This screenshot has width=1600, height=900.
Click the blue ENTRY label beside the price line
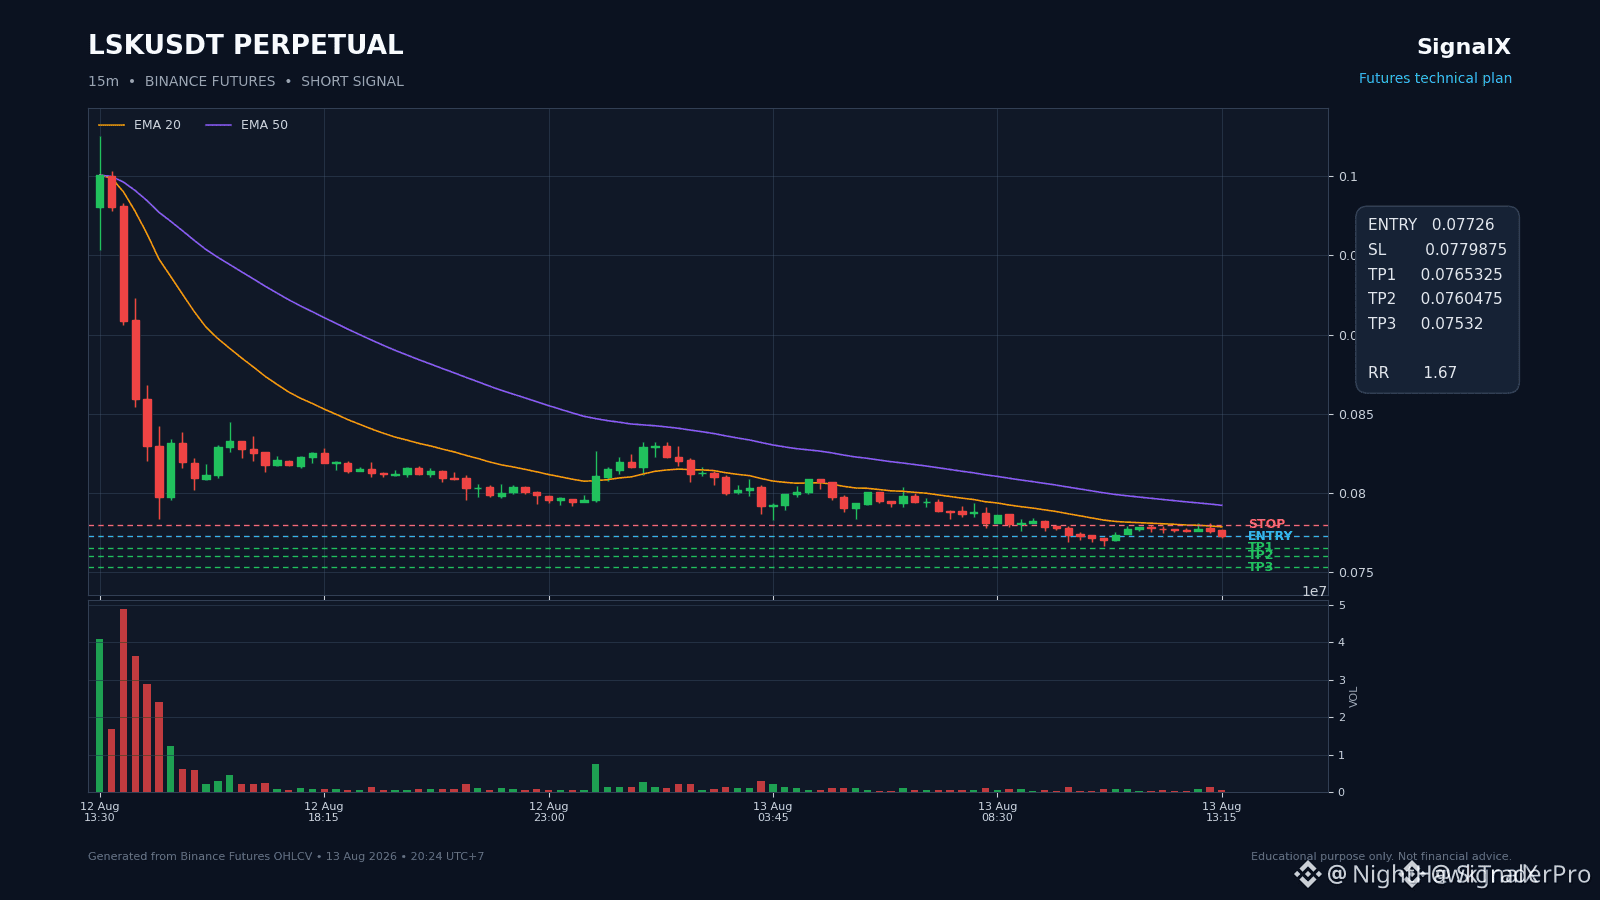[1270, 536]
